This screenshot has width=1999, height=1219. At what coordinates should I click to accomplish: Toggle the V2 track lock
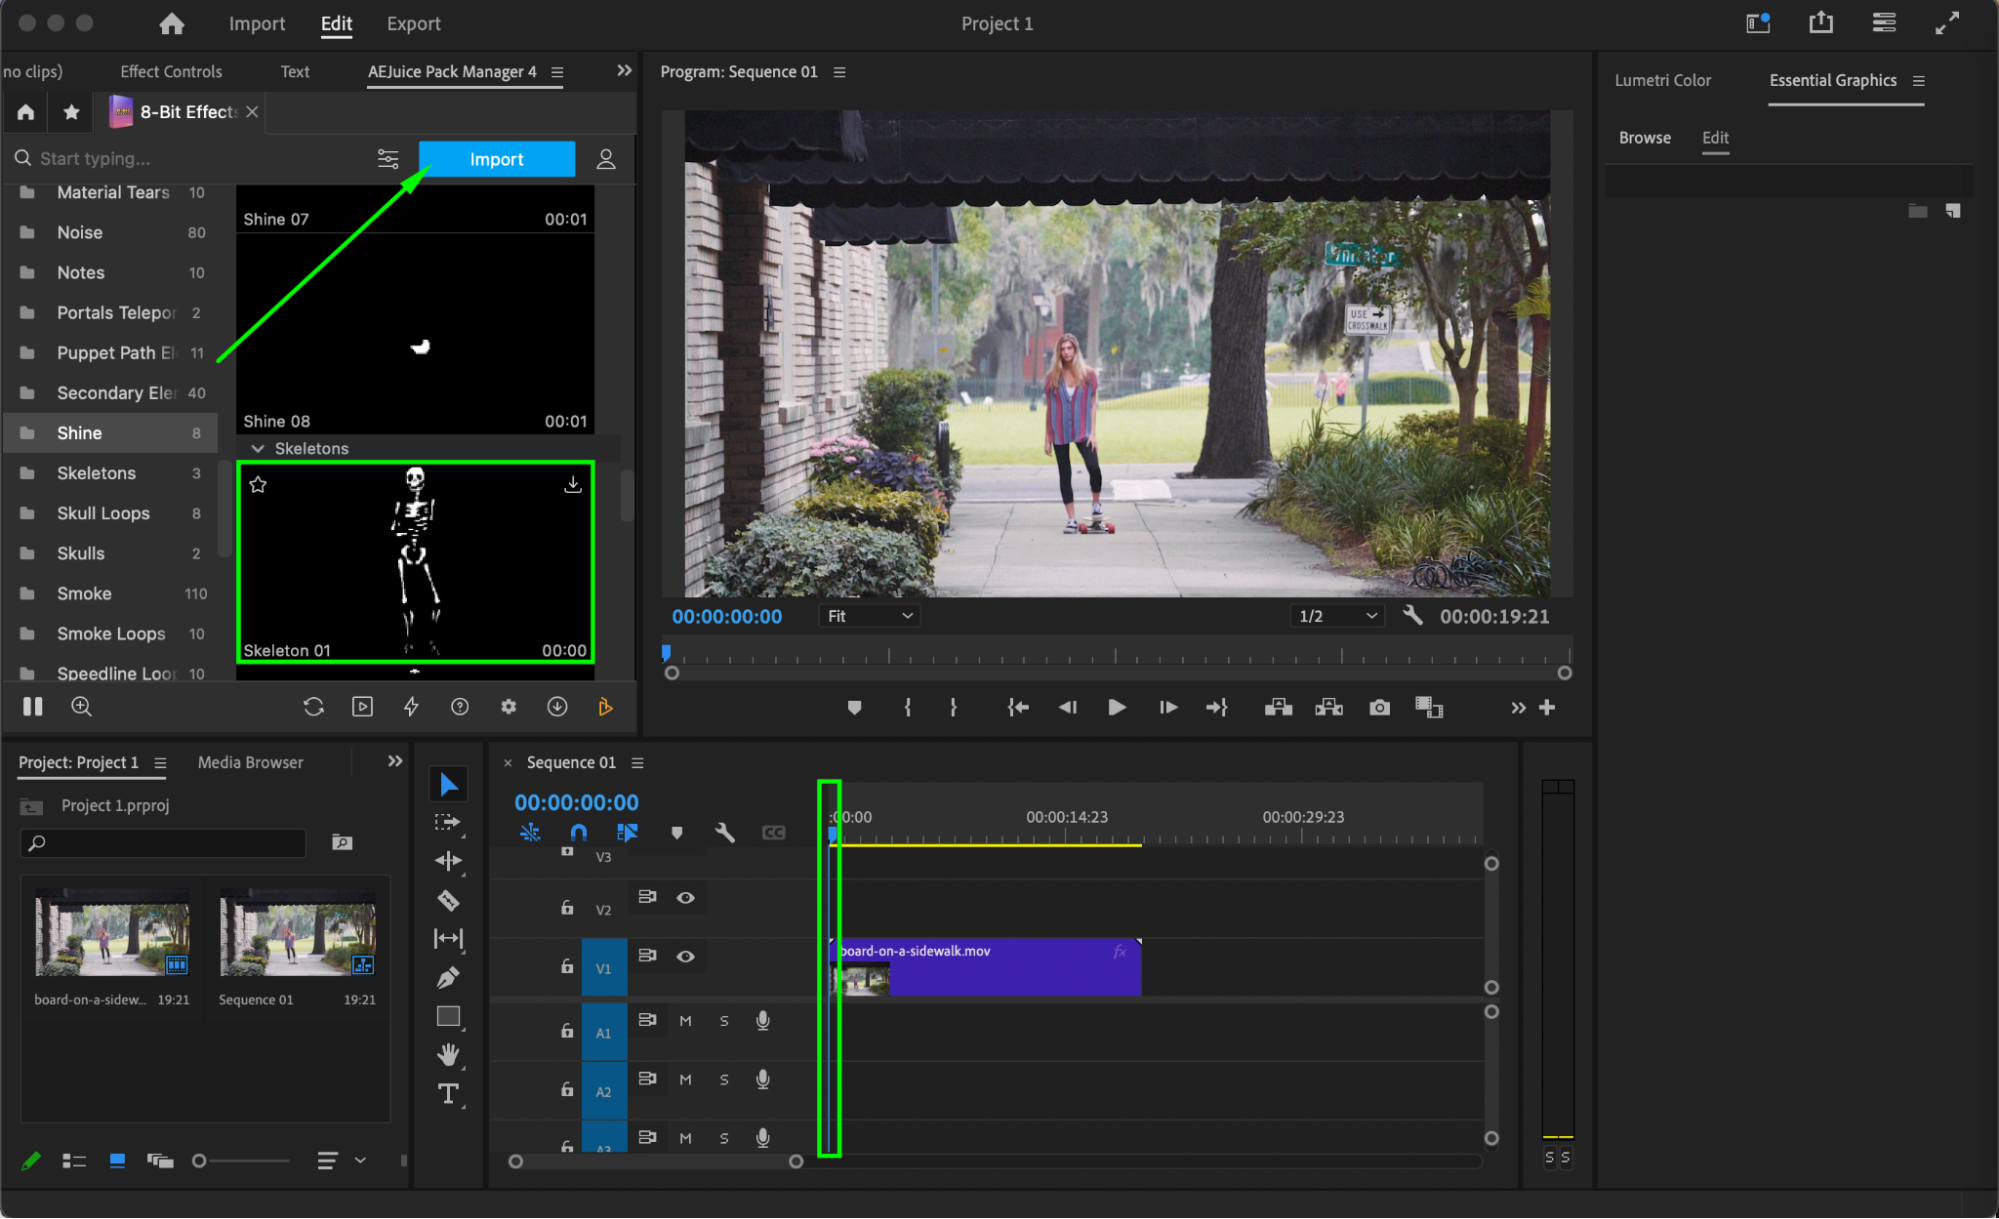[566, 908]
